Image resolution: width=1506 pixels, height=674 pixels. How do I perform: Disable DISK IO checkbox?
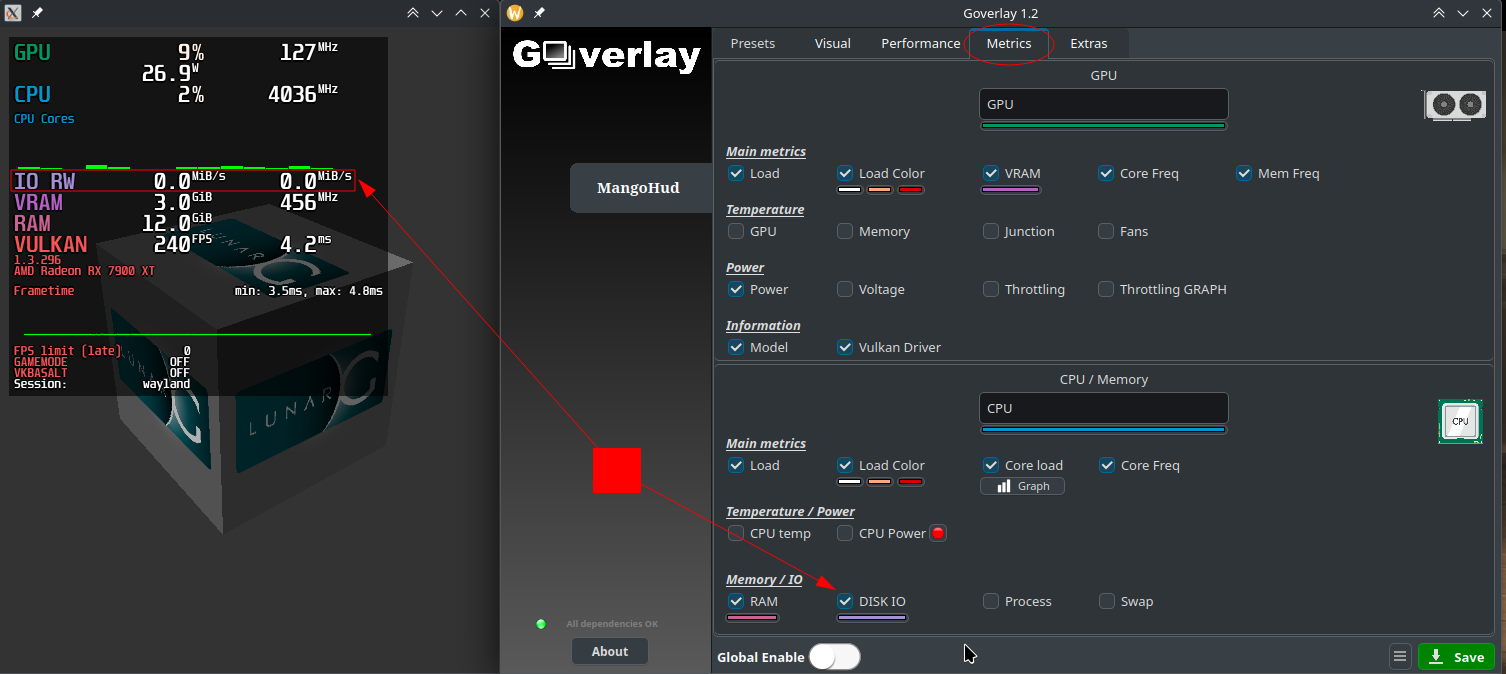coord(845,601)
